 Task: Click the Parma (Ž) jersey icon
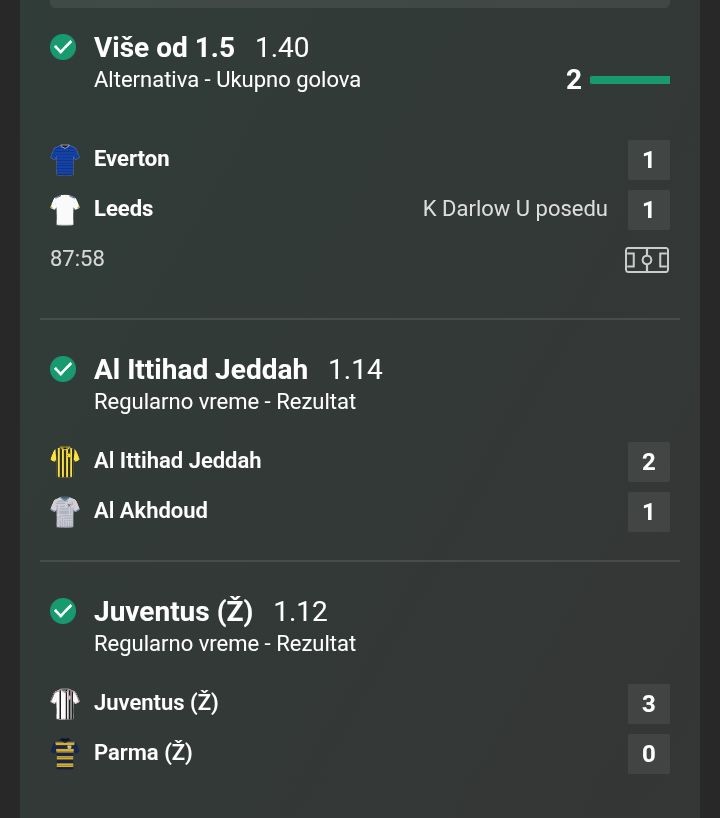[x=65, y=753]
